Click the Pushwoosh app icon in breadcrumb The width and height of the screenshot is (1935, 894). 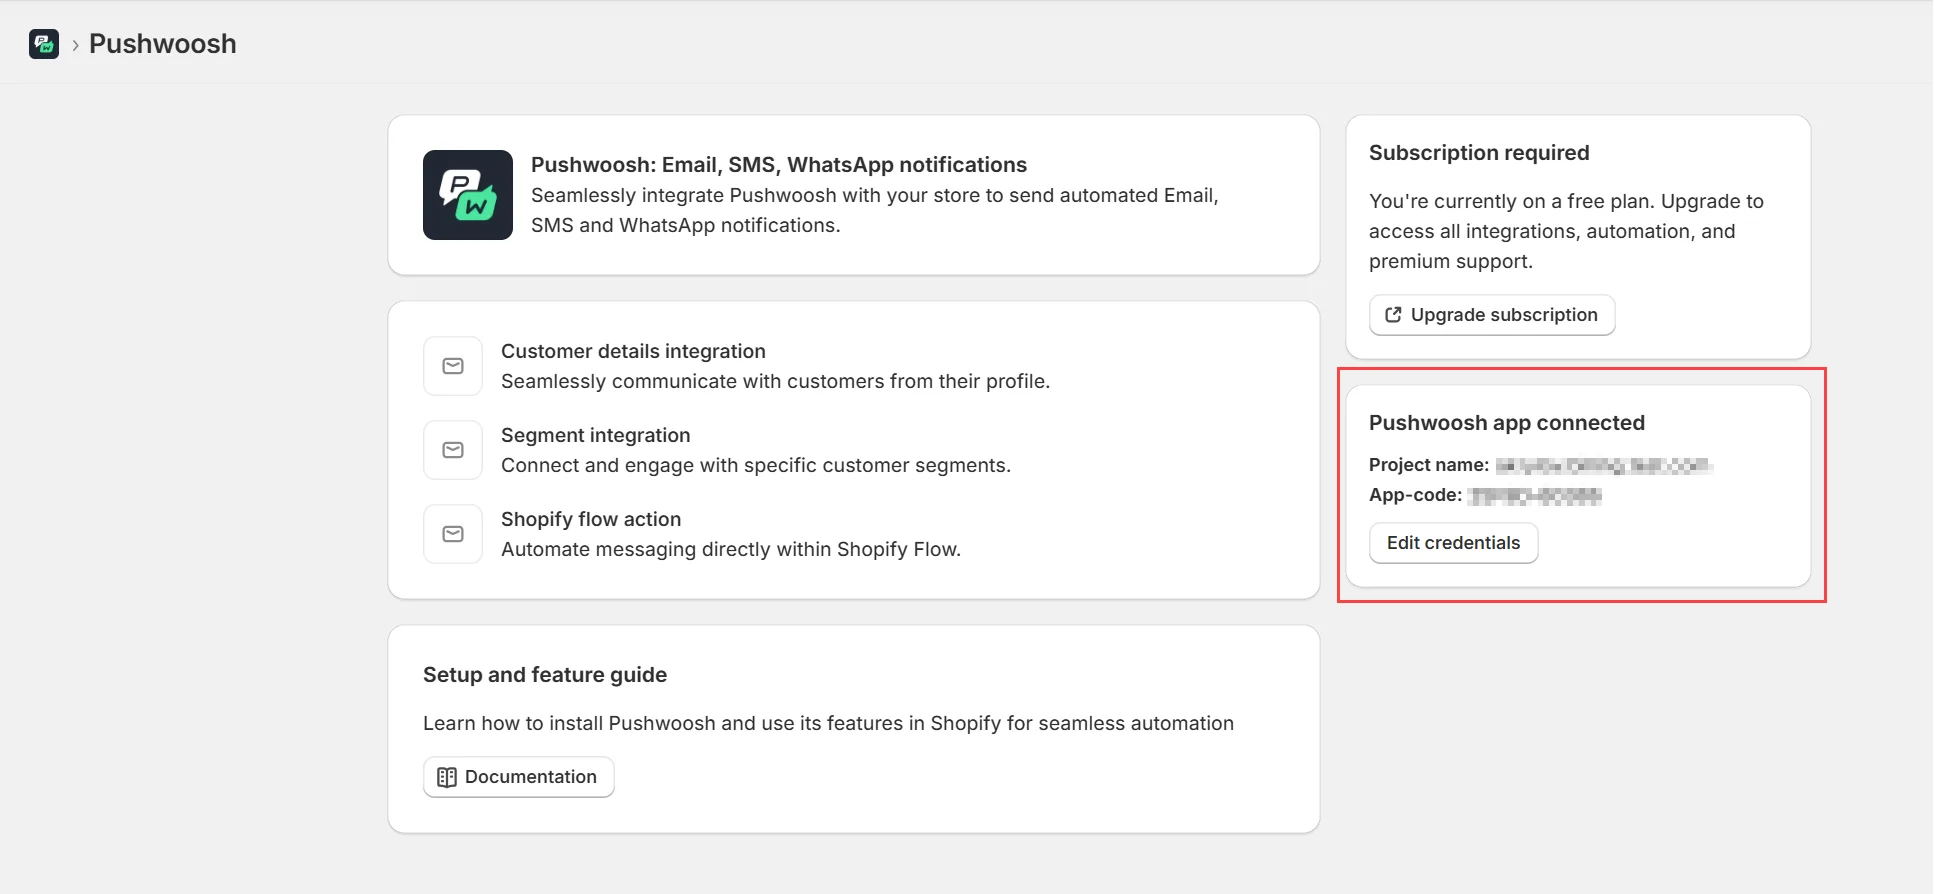click(x=44, y=44)
